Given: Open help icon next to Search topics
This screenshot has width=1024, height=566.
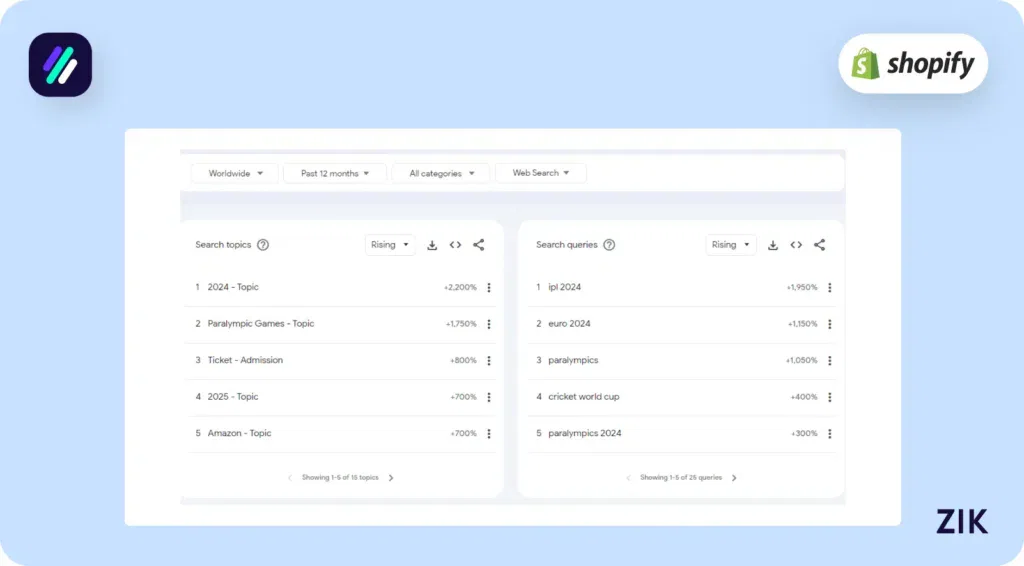Looking at the screenshot, I should 263,245.
